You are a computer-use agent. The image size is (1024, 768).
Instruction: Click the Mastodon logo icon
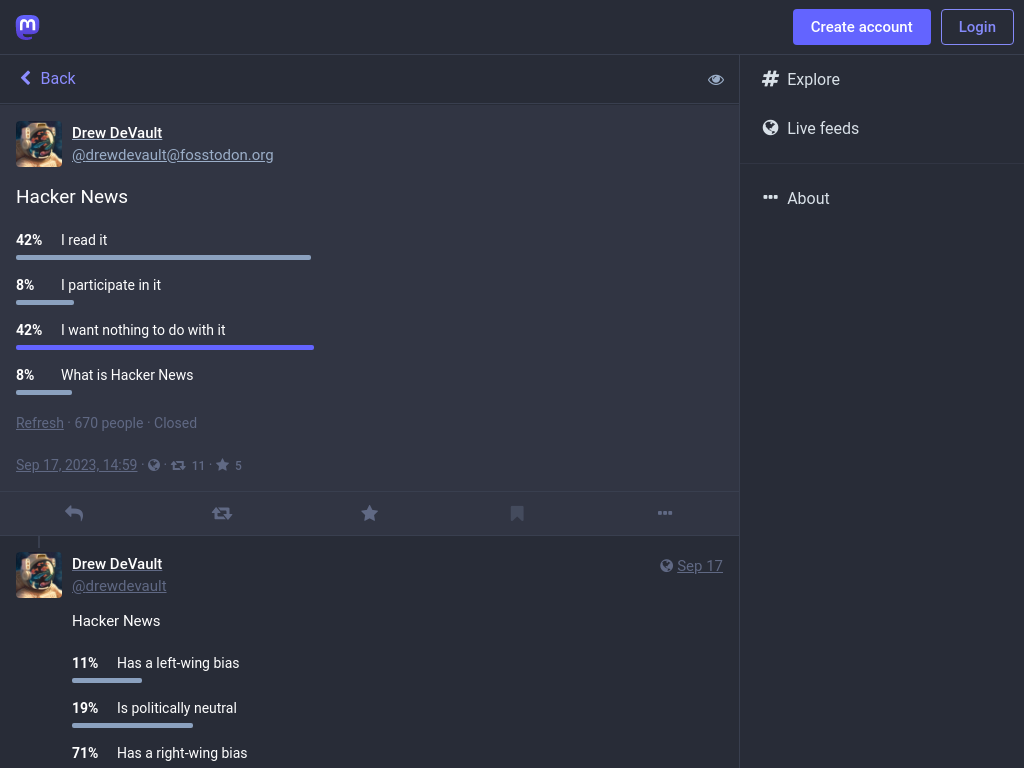[x=27, y=27]
